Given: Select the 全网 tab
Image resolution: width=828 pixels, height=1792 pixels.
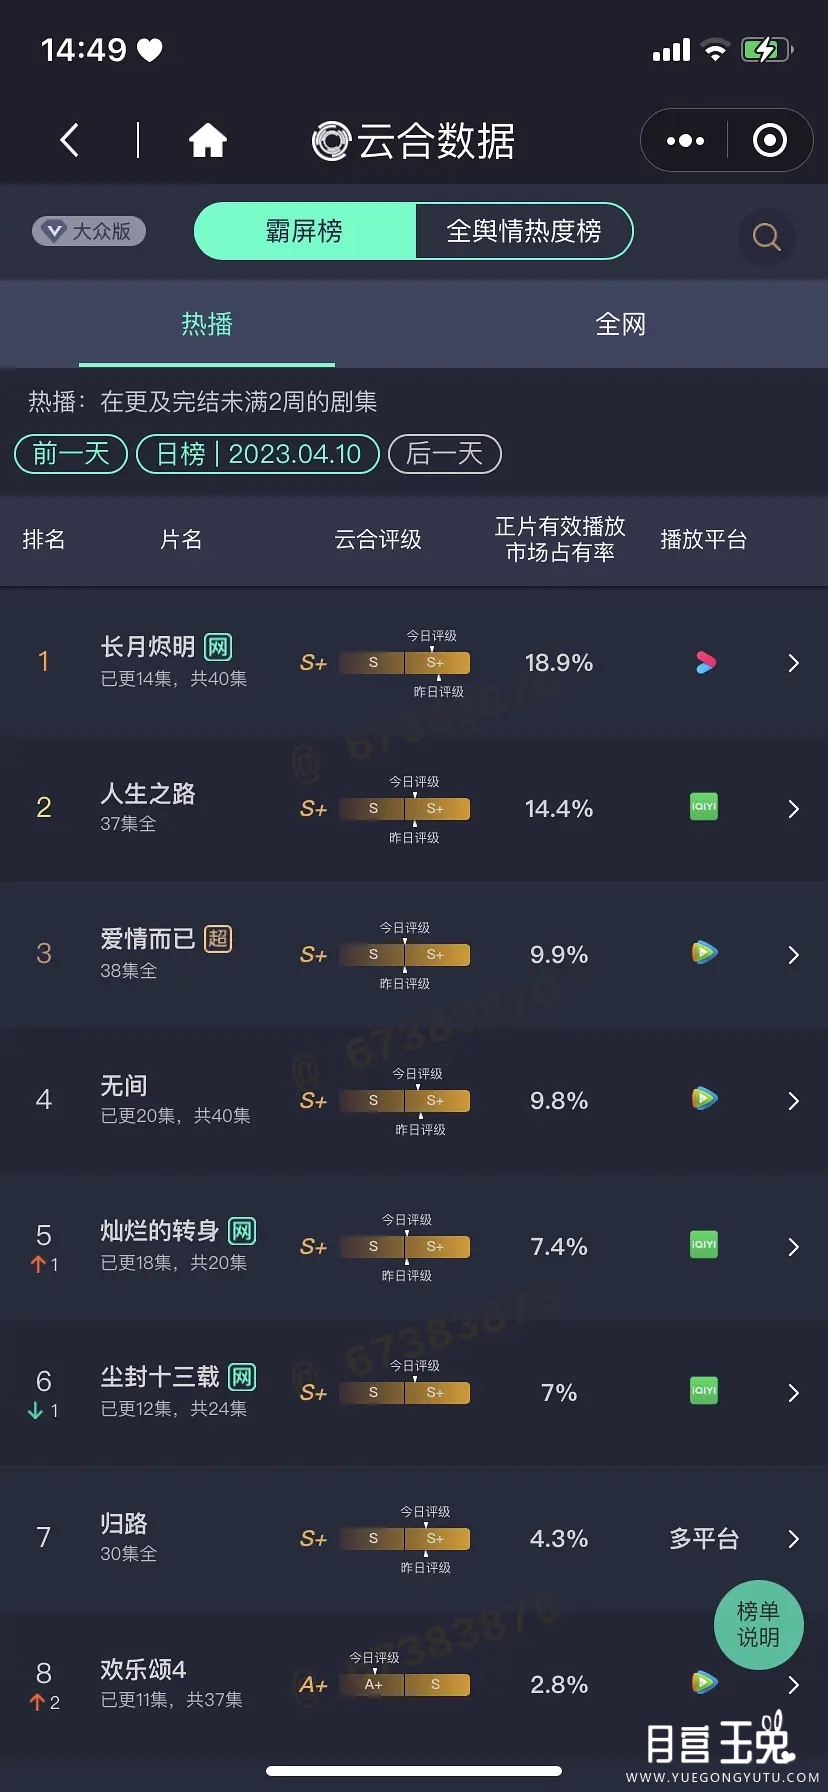Looking at the screenshot, I should (x=620, y=324).
